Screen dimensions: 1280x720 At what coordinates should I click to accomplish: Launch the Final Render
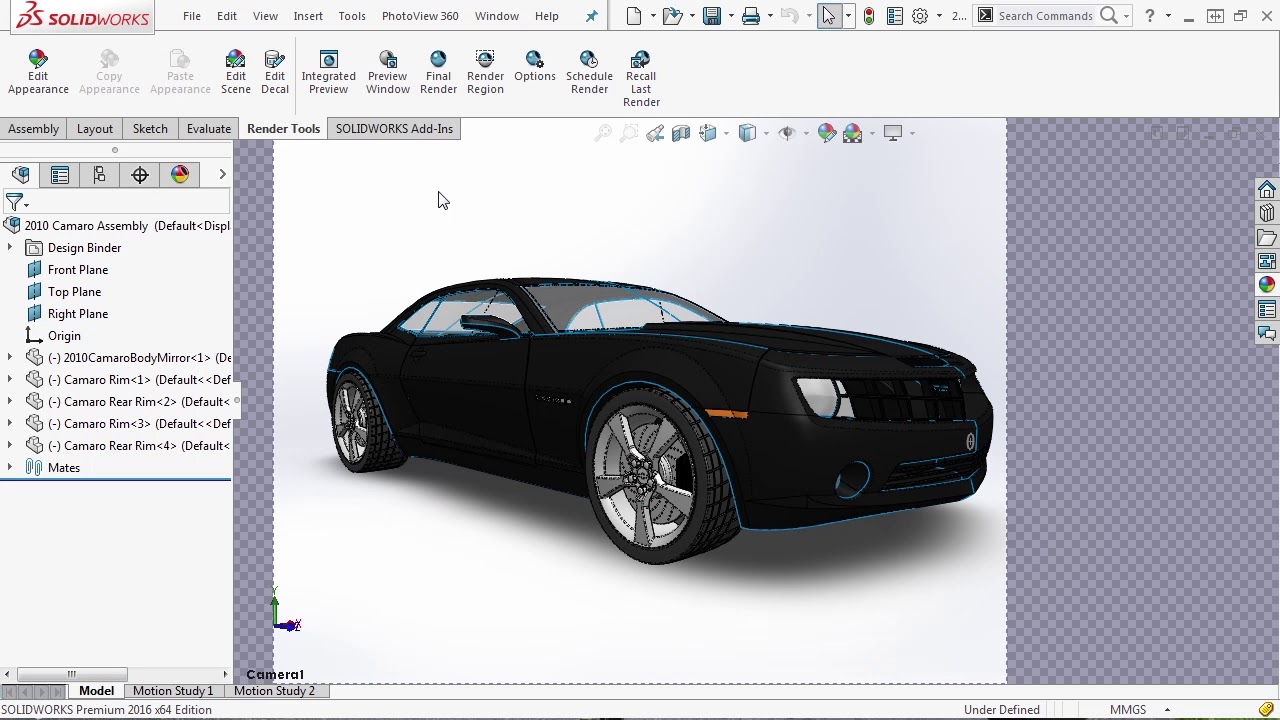(x=438, y=73)
